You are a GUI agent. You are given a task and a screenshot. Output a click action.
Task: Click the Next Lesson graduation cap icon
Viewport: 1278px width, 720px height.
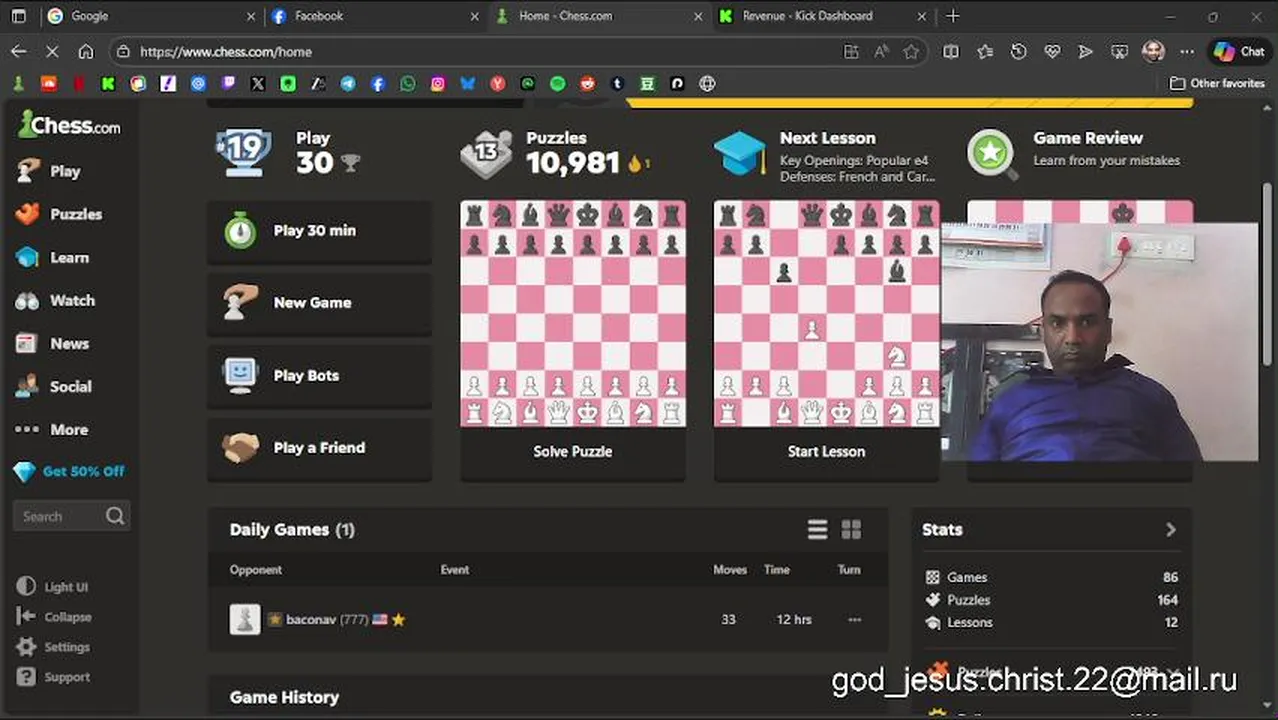(x=739, y=155)
